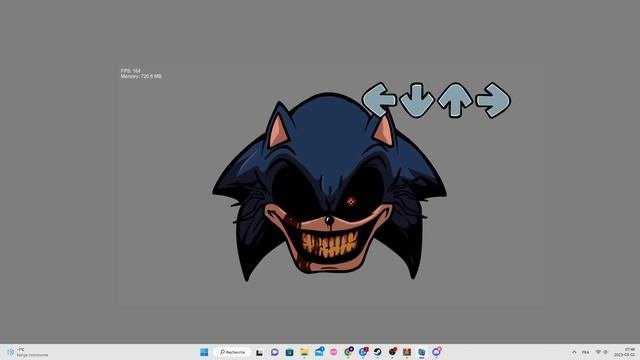Select the active game window taskbar icon
Screen dimensions: 640x360
(422, 352)
